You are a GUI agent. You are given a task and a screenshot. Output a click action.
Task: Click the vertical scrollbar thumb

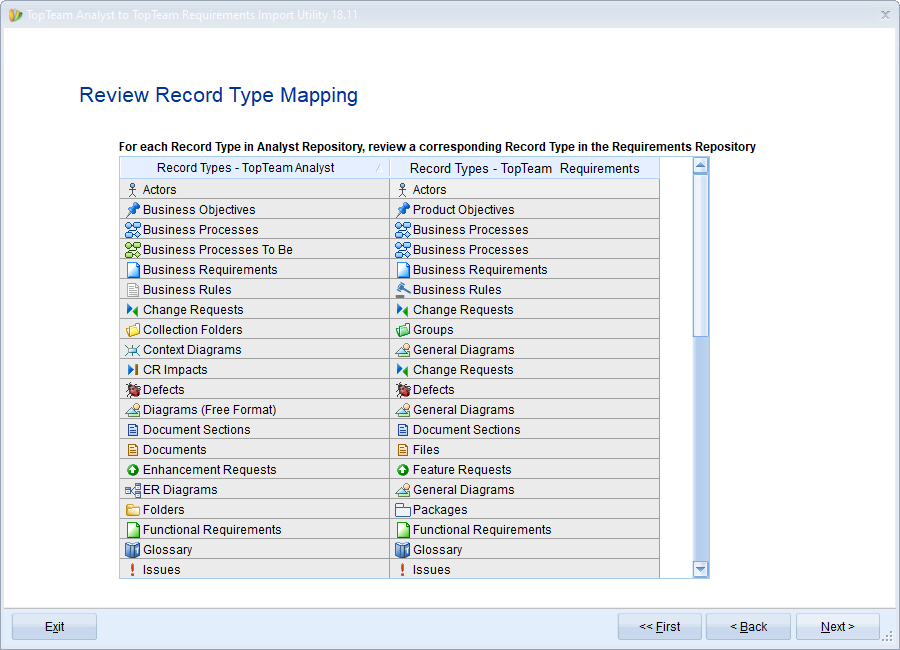(x=700, y=256)
